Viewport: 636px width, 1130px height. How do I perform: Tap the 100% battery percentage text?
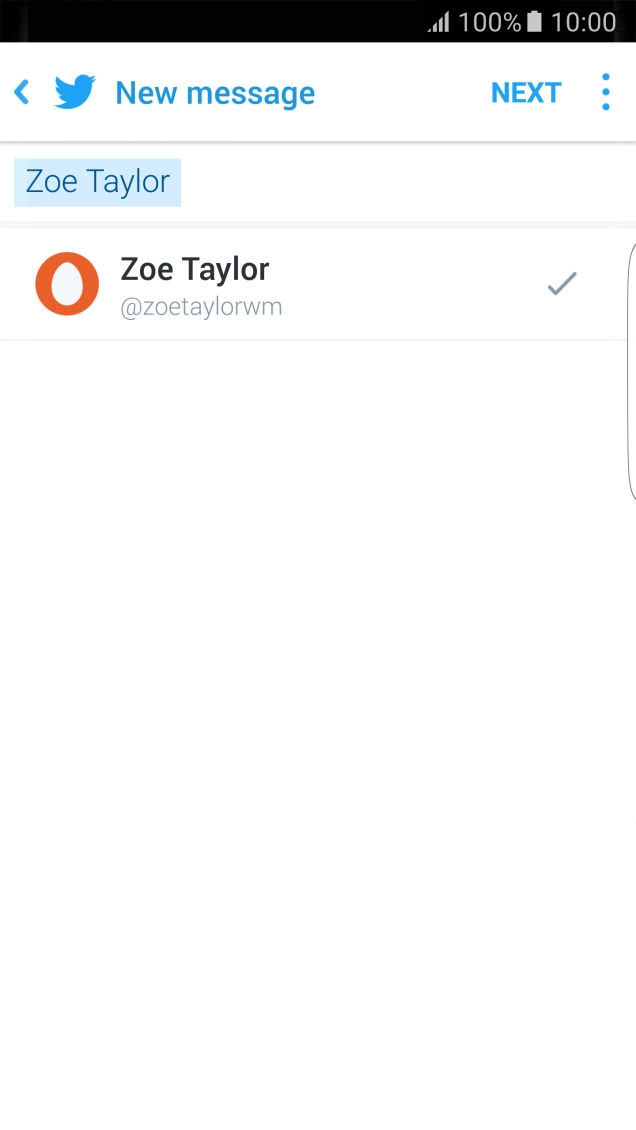pyautogui.click(x=489, y=22)
